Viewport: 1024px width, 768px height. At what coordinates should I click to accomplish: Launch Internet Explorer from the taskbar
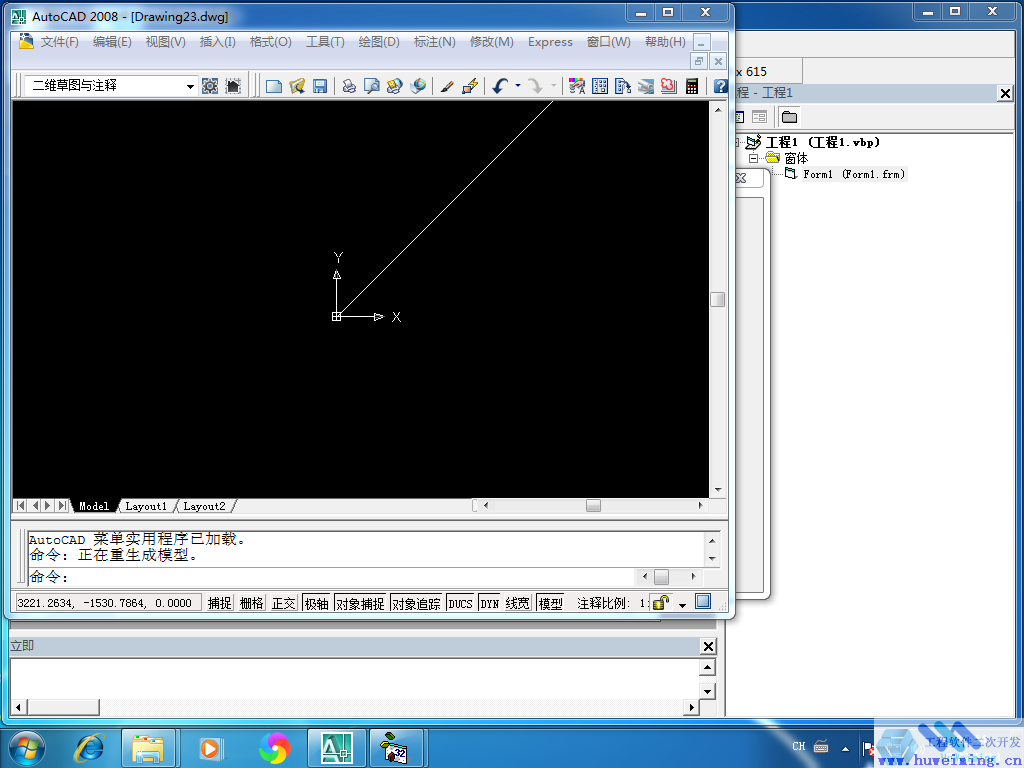click(90, 748)
